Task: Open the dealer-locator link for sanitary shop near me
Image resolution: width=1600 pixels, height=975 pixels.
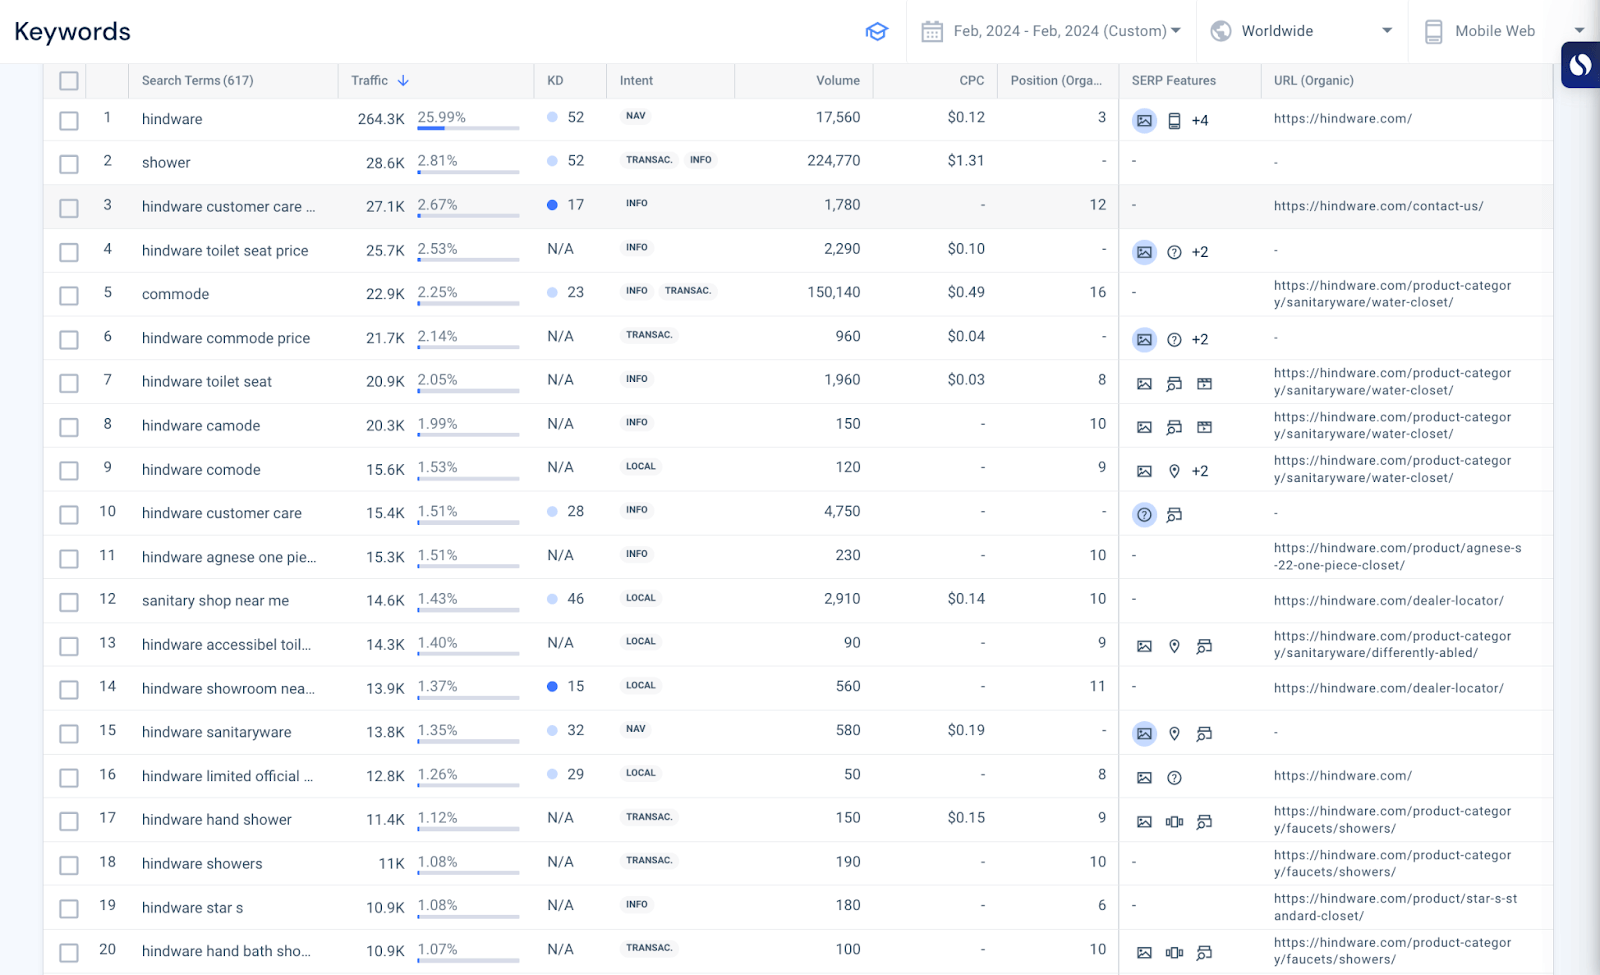Action: 1388,601
